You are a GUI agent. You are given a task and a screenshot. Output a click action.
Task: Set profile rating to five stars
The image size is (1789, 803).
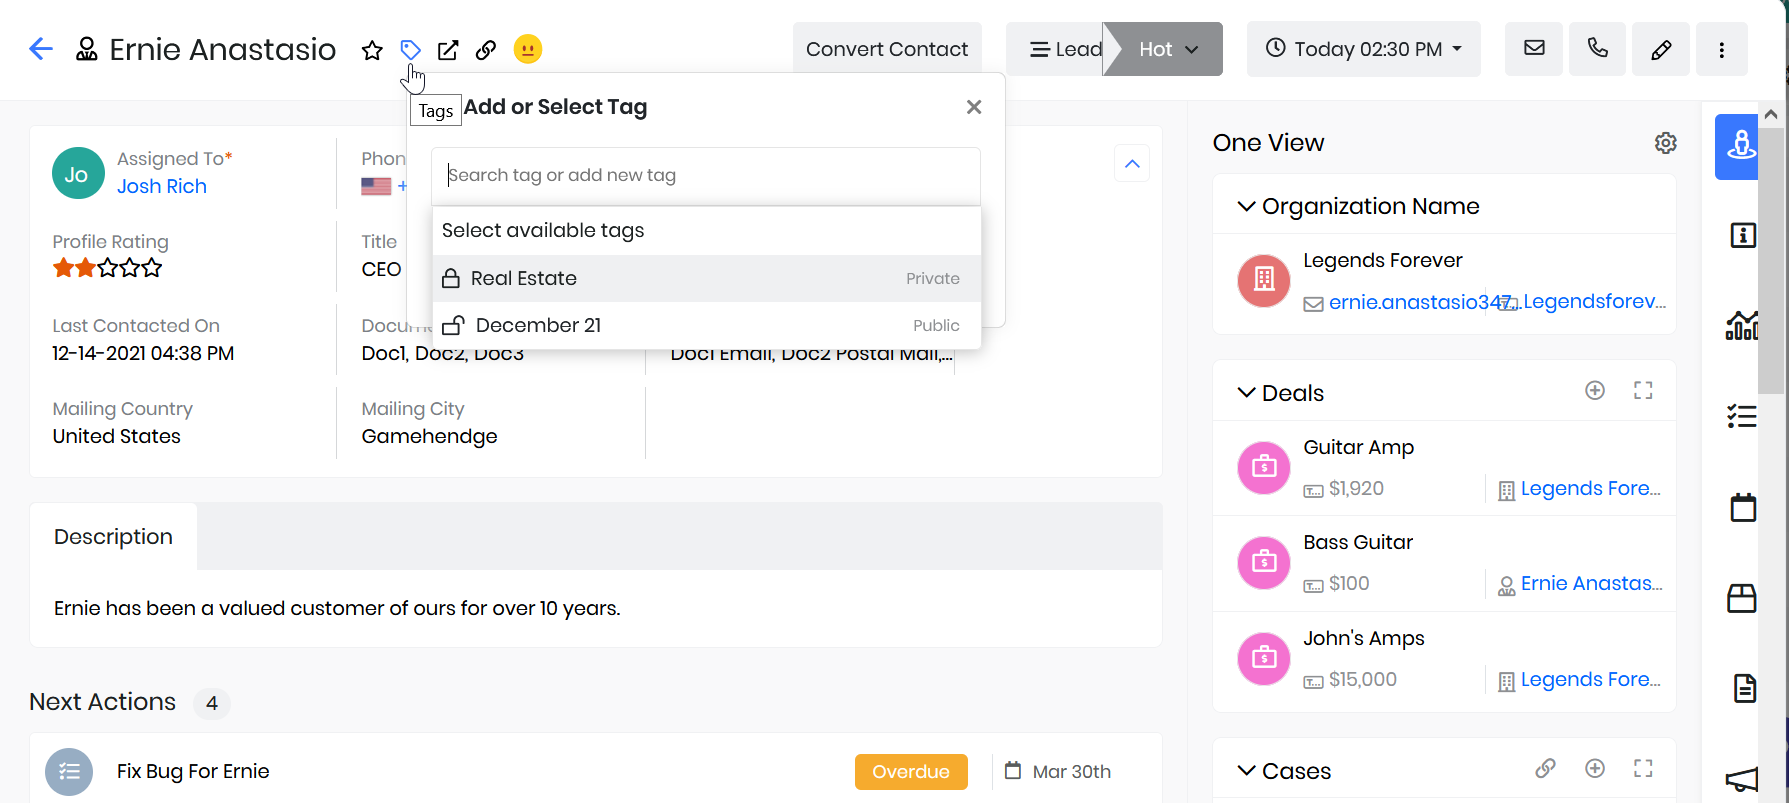(152, 267)
